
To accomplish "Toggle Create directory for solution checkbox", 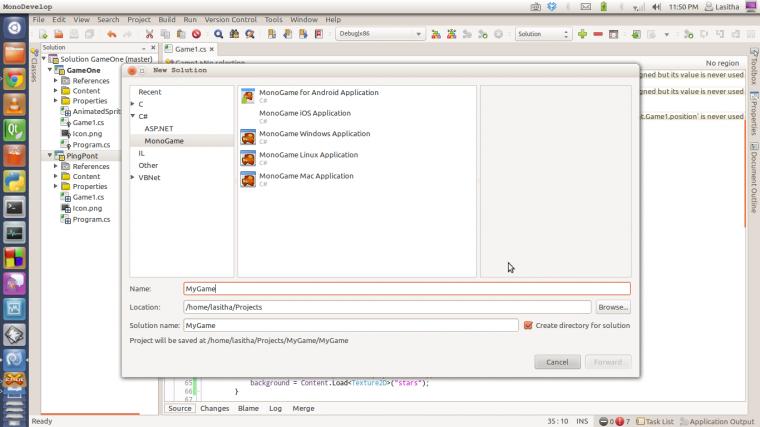I will [x=528, y=325].
